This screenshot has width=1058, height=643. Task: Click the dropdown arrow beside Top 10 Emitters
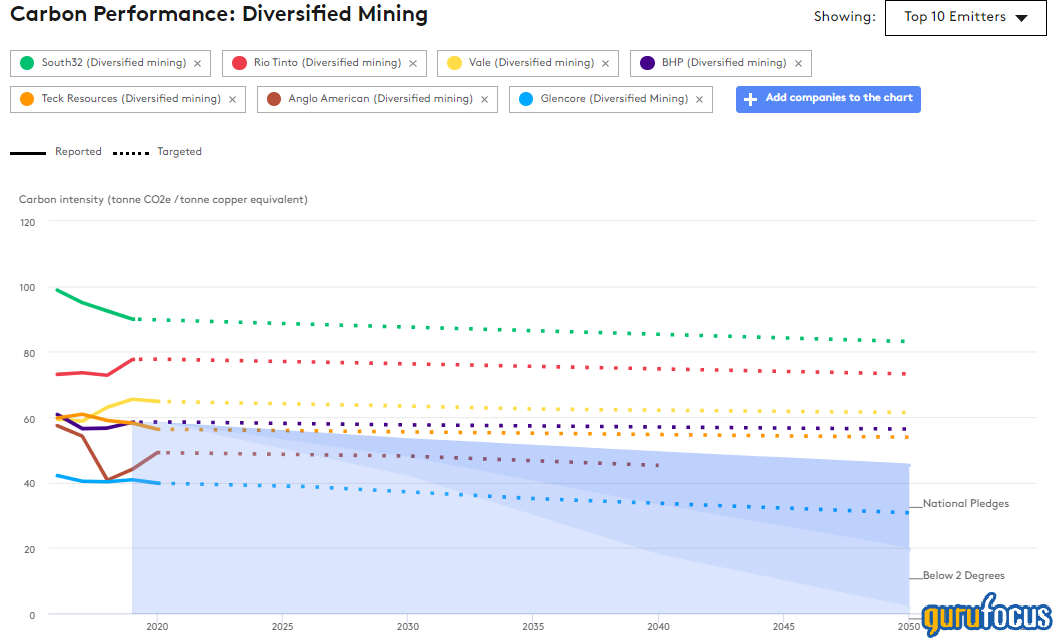click(x=1022, y=18)
